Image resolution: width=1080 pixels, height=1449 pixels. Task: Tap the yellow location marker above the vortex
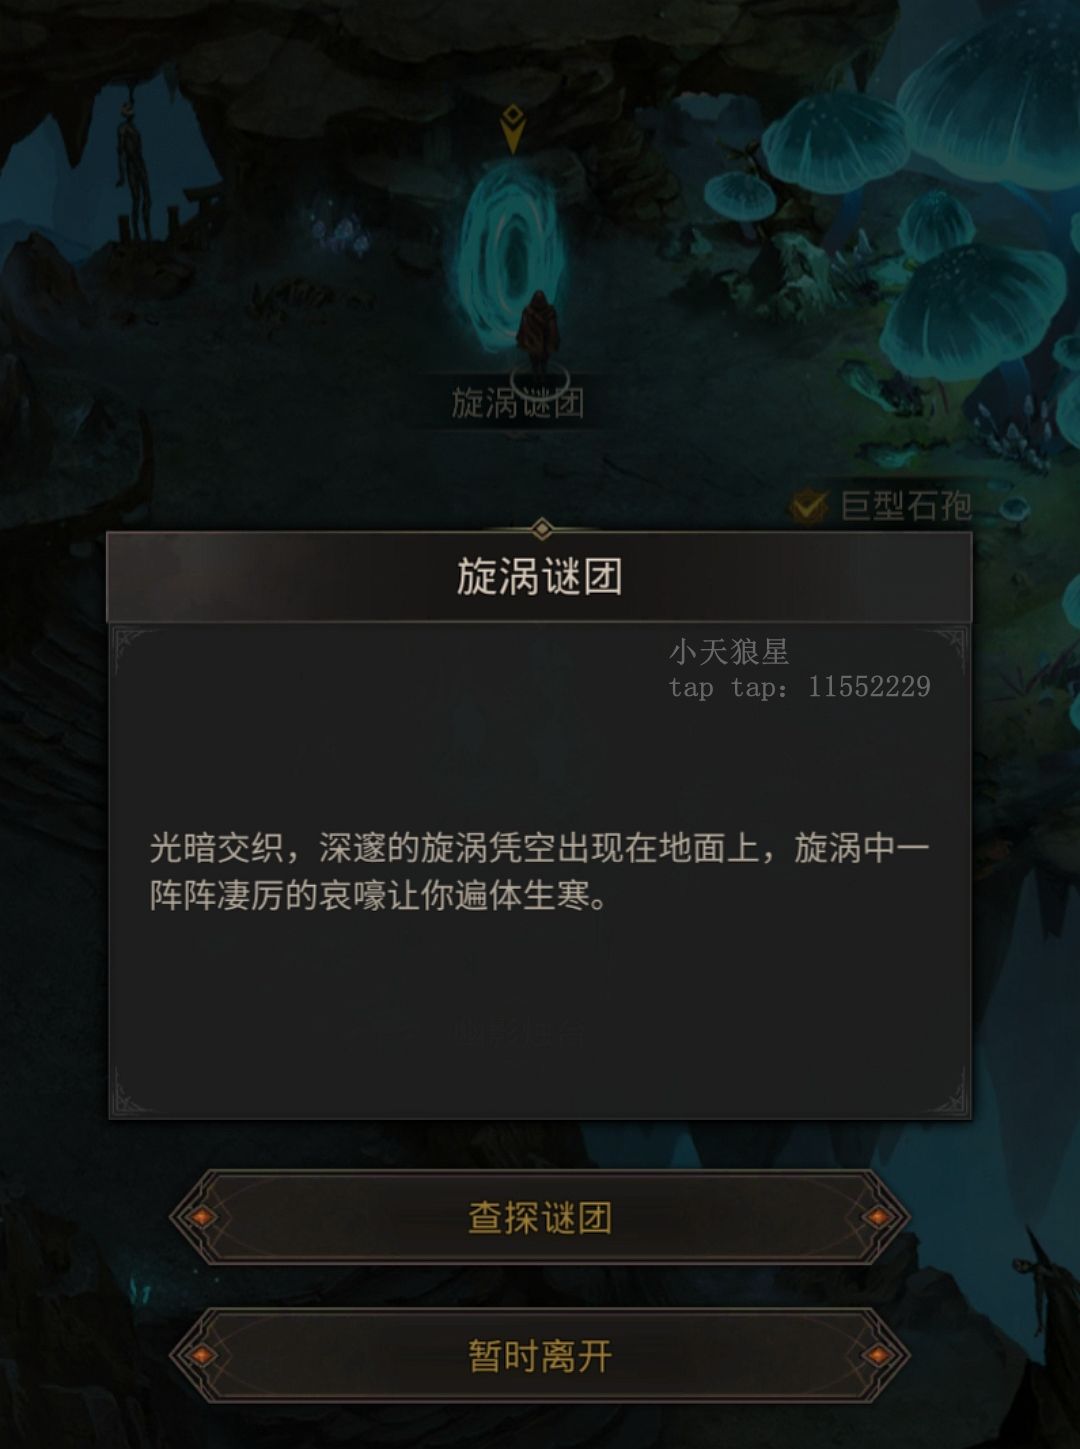[513, 129]
